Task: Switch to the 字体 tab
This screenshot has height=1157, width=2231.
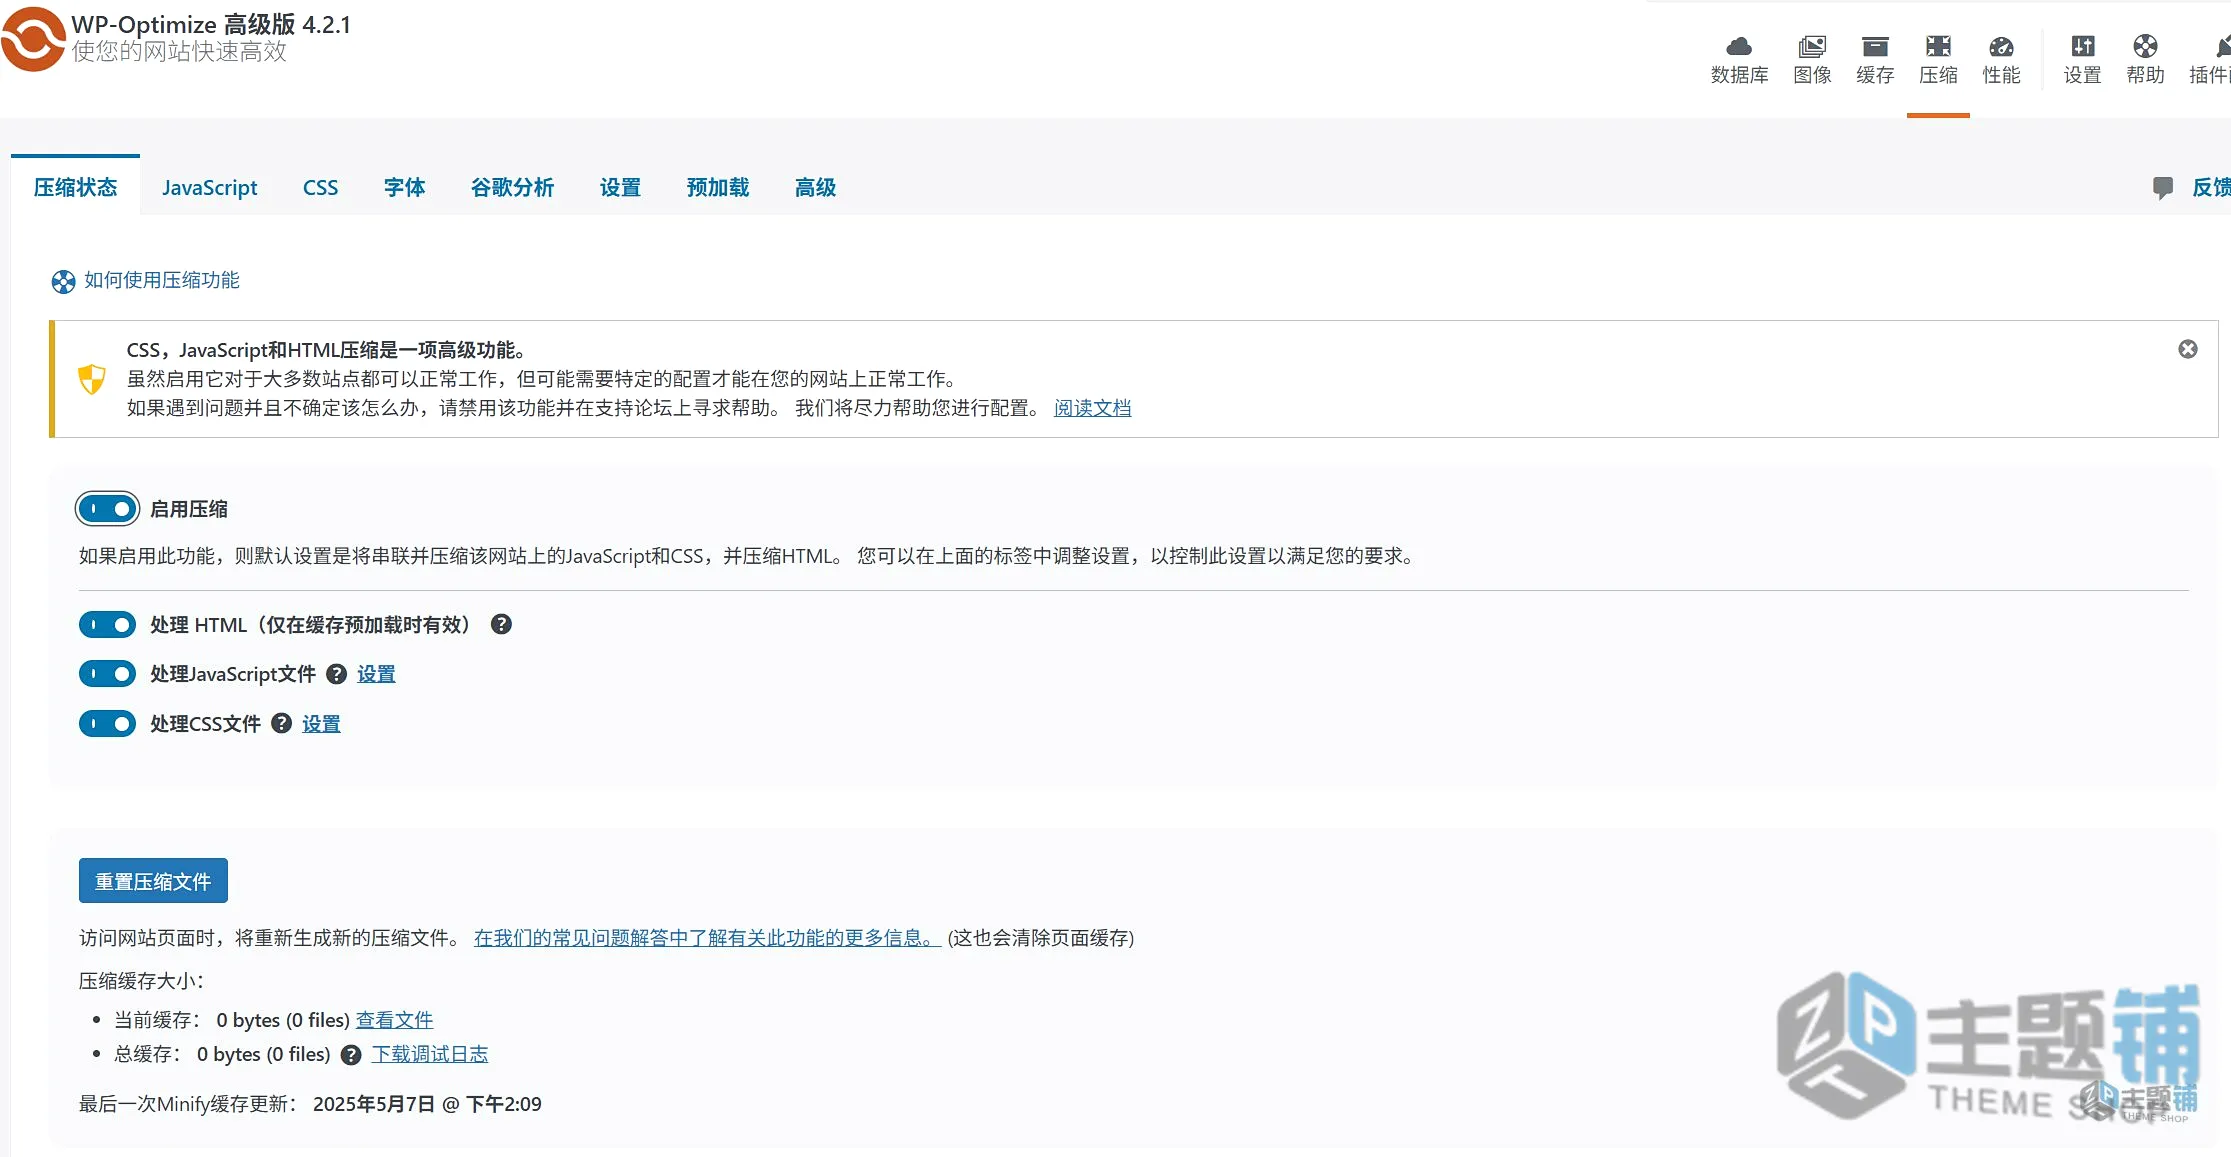Action: click(x=404, y=187)
